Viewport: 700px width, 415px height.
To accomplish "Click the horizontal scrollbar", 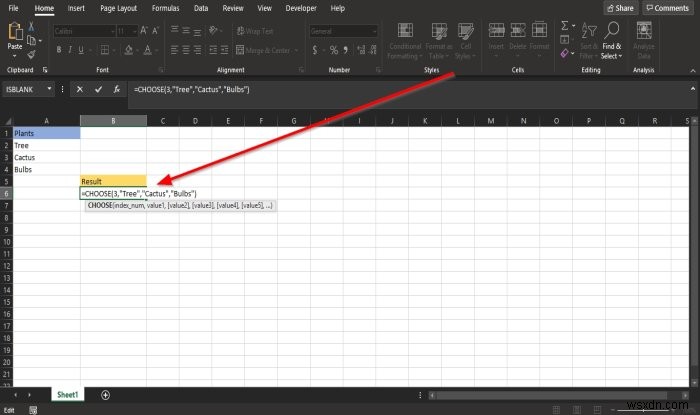I will tap(551, 395).
